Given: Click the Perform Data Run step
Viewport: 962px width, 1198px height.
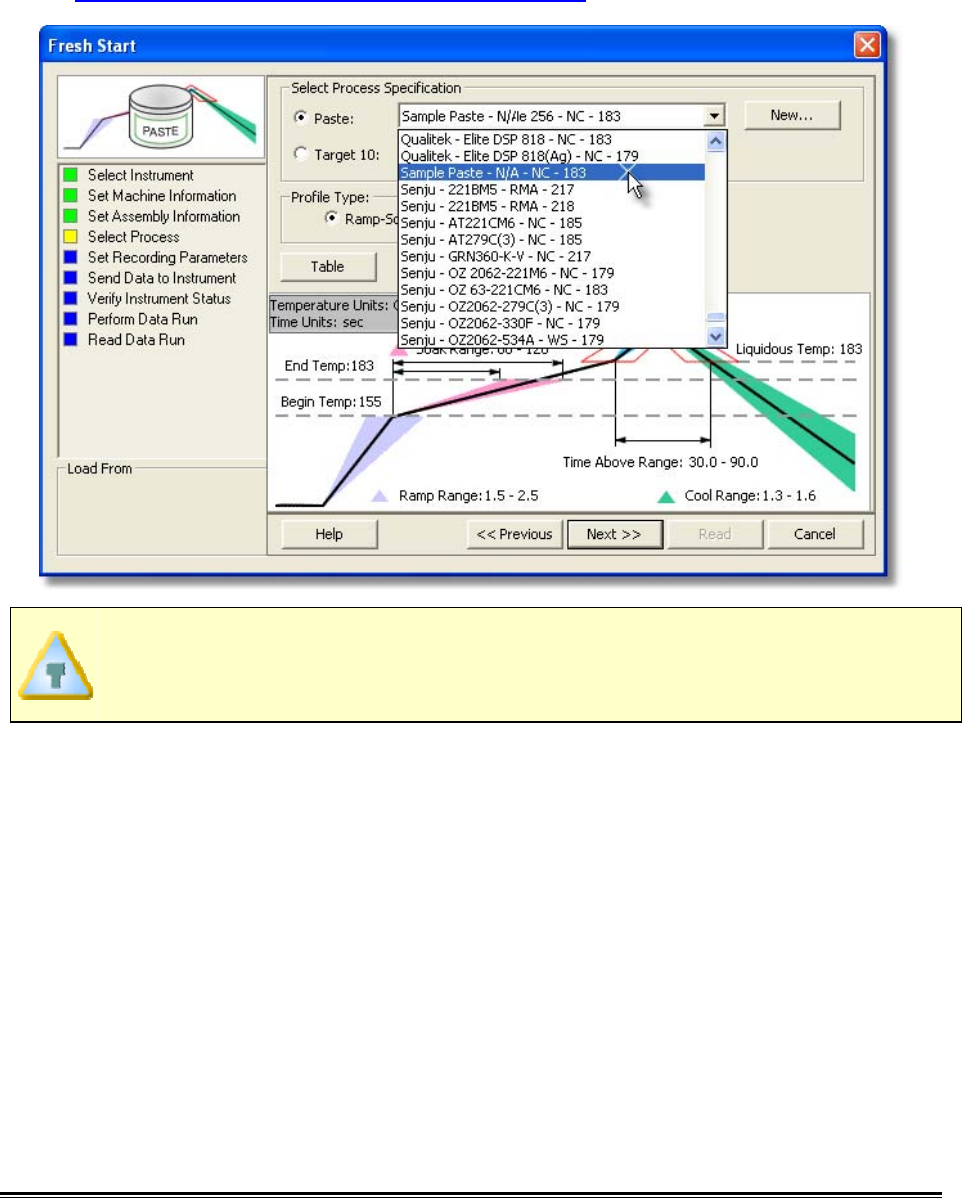Looking at the screenshot, I should pyautogui.click(x=143, y=319).
